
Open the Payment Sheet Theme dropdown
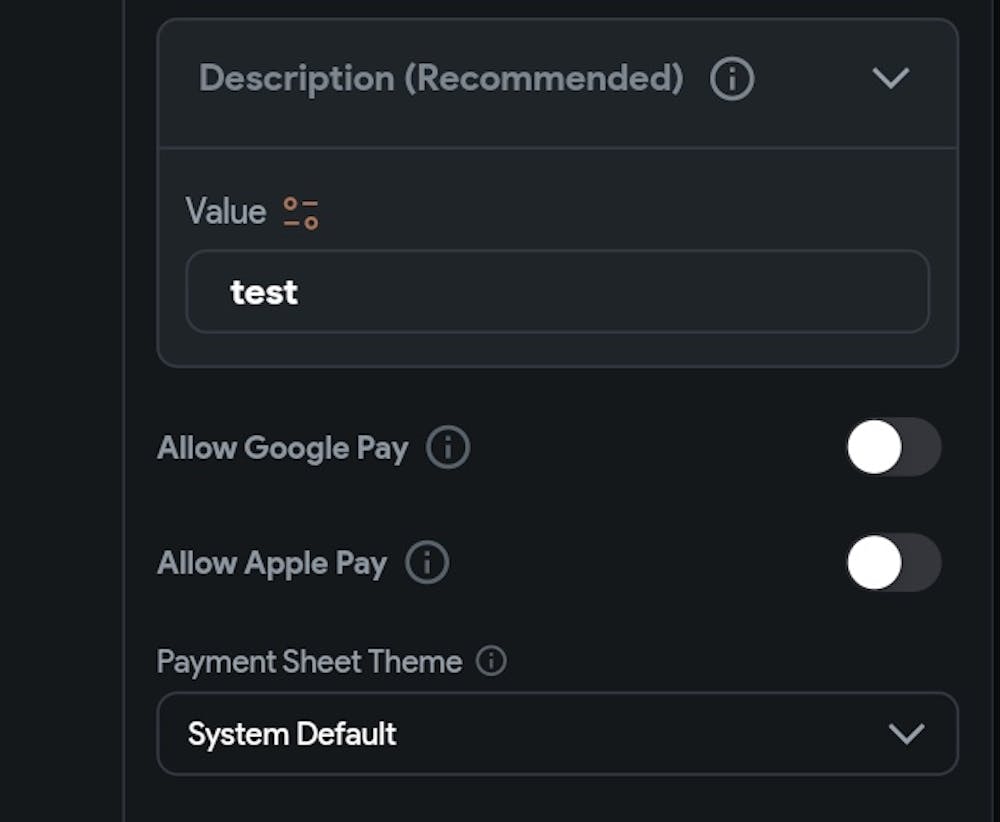pos(557,734)
